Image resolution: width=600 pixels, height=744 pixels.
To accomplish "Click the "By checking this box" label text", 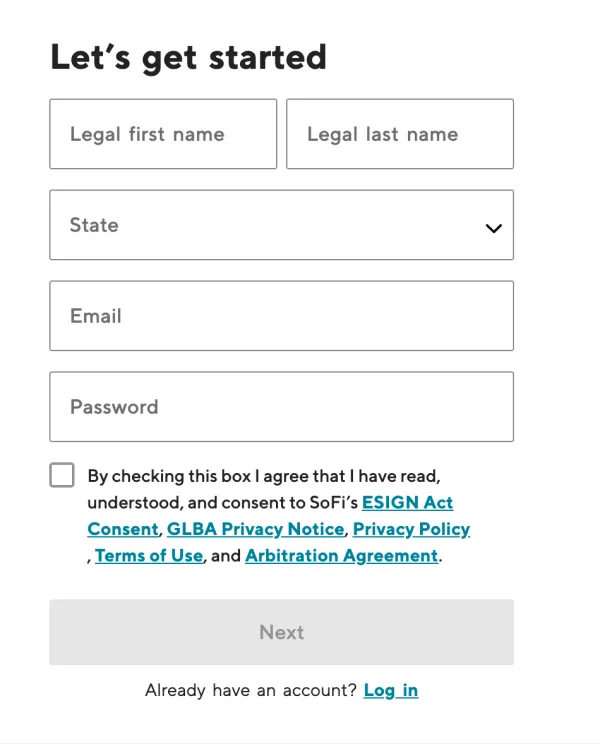I will [x=170, y=476].
